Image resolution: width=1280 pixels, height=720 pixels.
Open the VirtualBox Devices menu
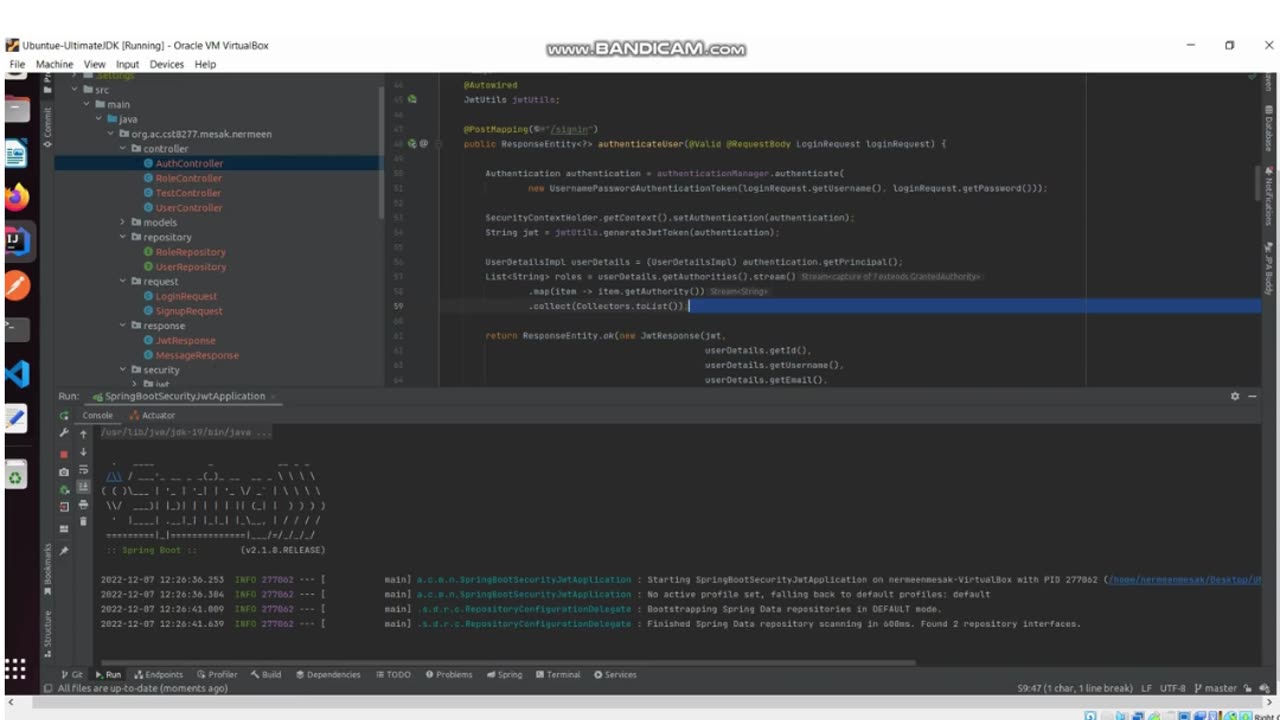point(167,64)
